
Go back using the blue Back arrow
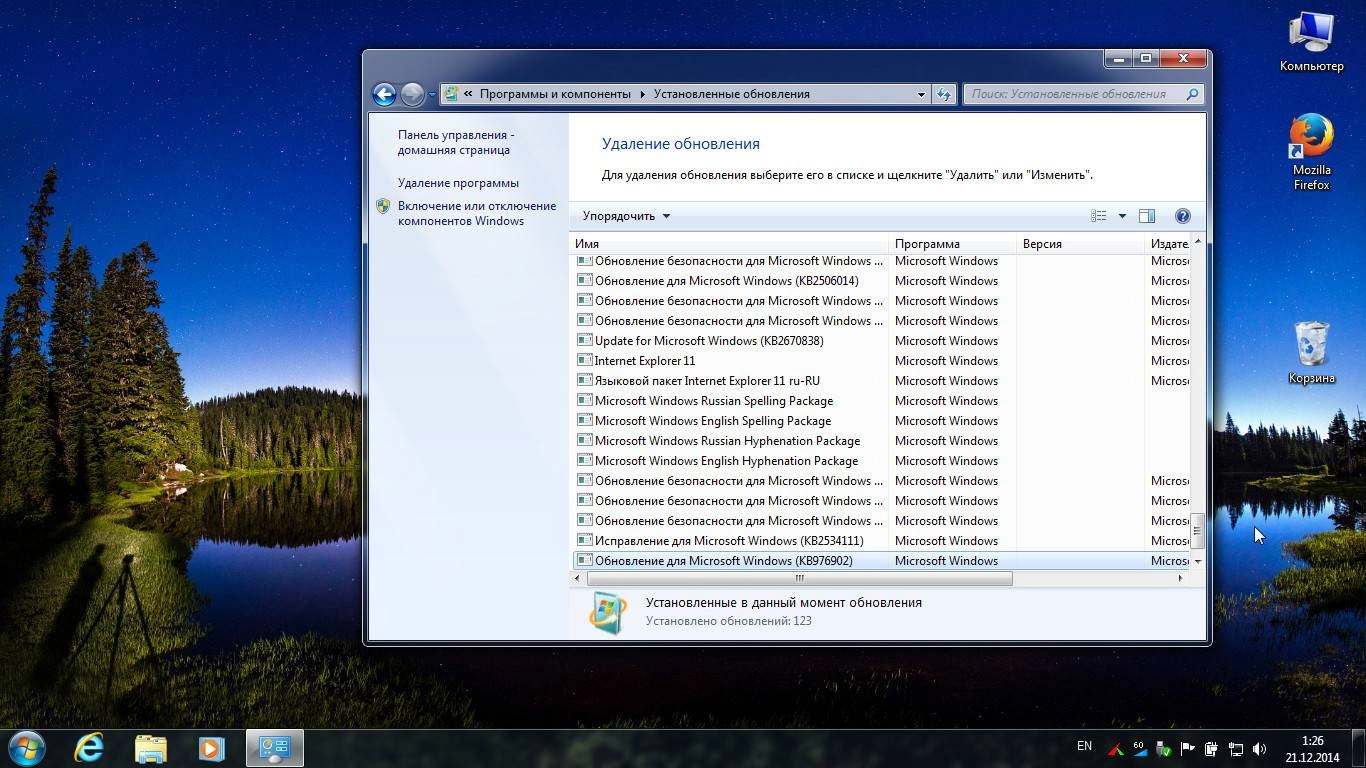tap(384, 94)
